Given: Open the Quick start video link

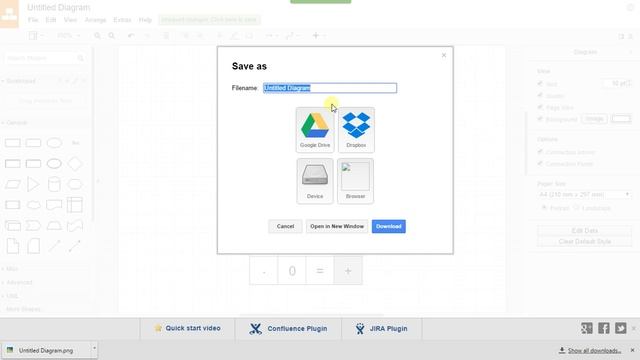Looking at the screenshot, I should tap(188, 329).
